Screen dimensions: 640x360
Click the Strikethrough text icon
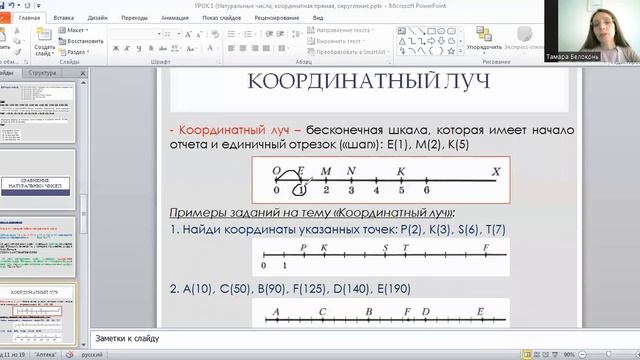coord(162,48)
